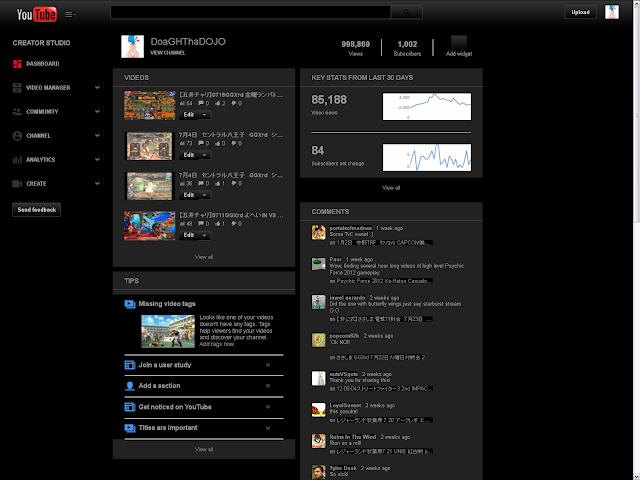640x480 pixels.
Task: Click LoyalSonnet commenter avatar
Action: tap(318, 410)
